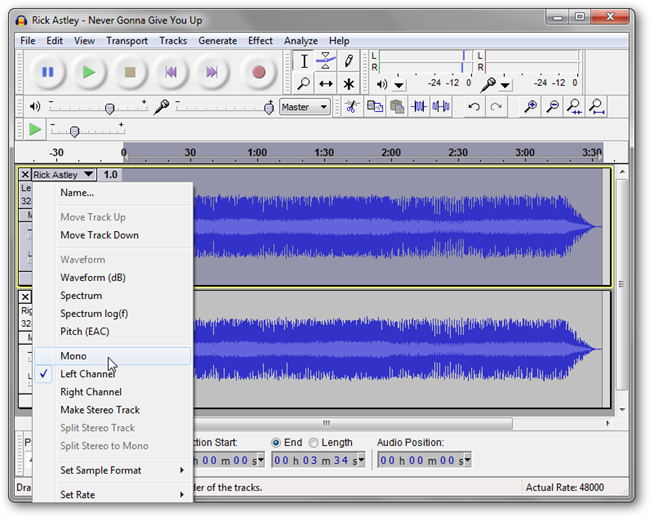Image resolution: width=650 pixels, height=517 pixels.
Task: Open the Effect menu
Action: [261, 41]
